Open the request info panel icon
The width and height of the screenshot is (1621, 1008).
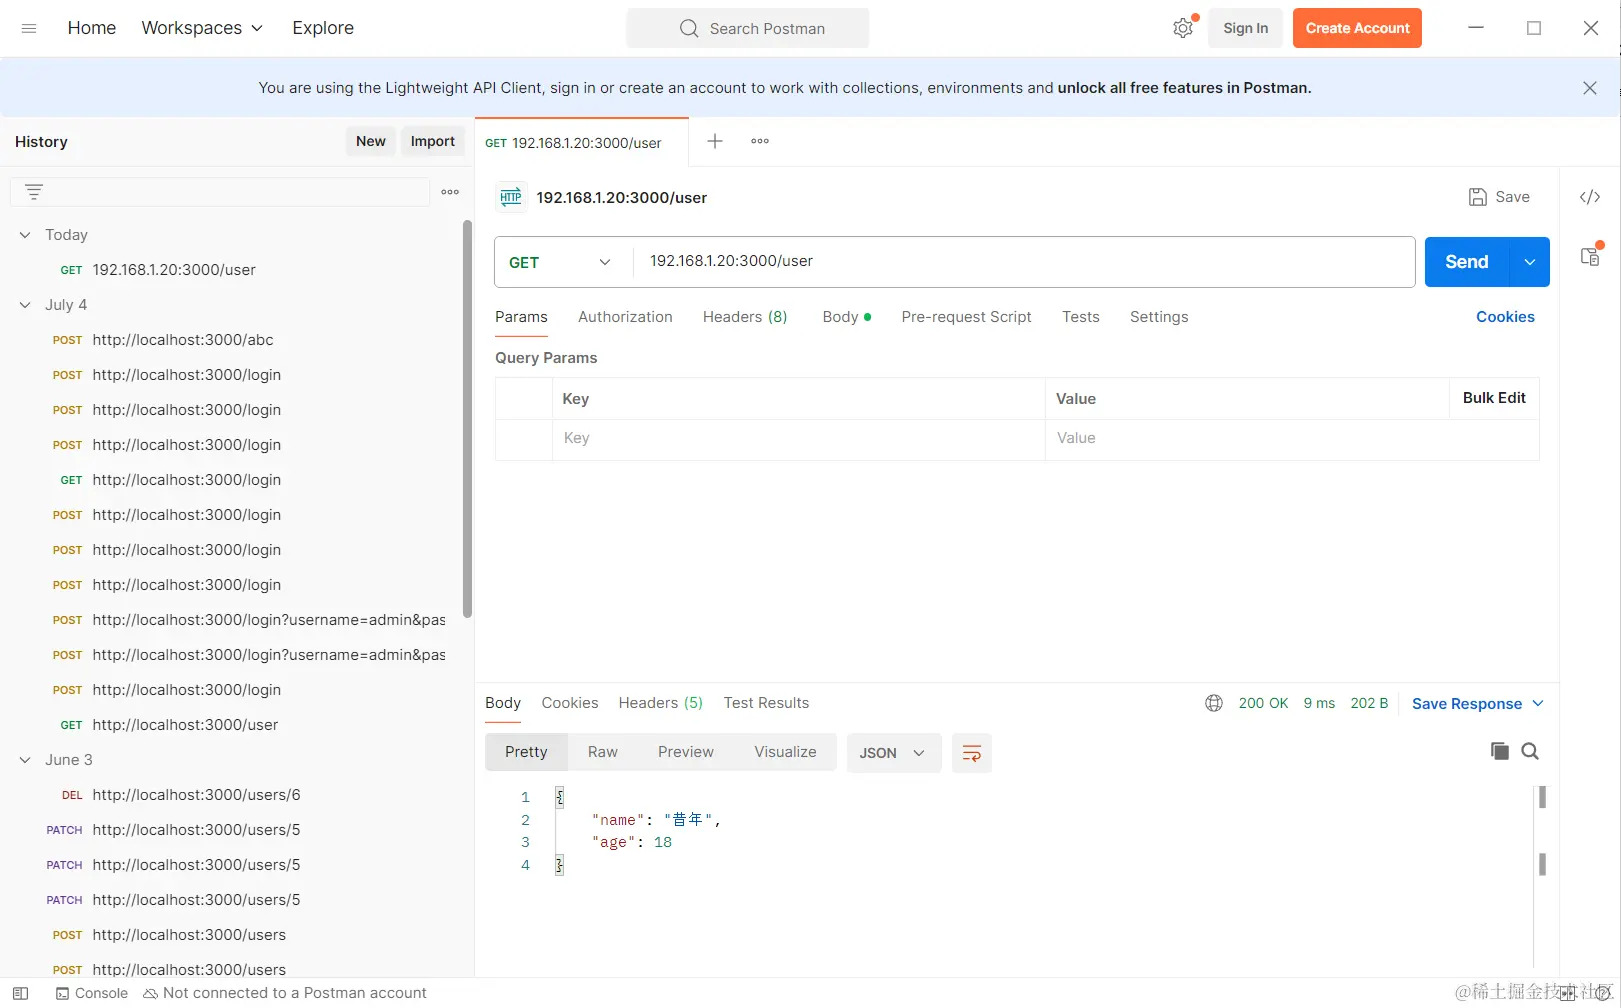[x=1590, y=256]
